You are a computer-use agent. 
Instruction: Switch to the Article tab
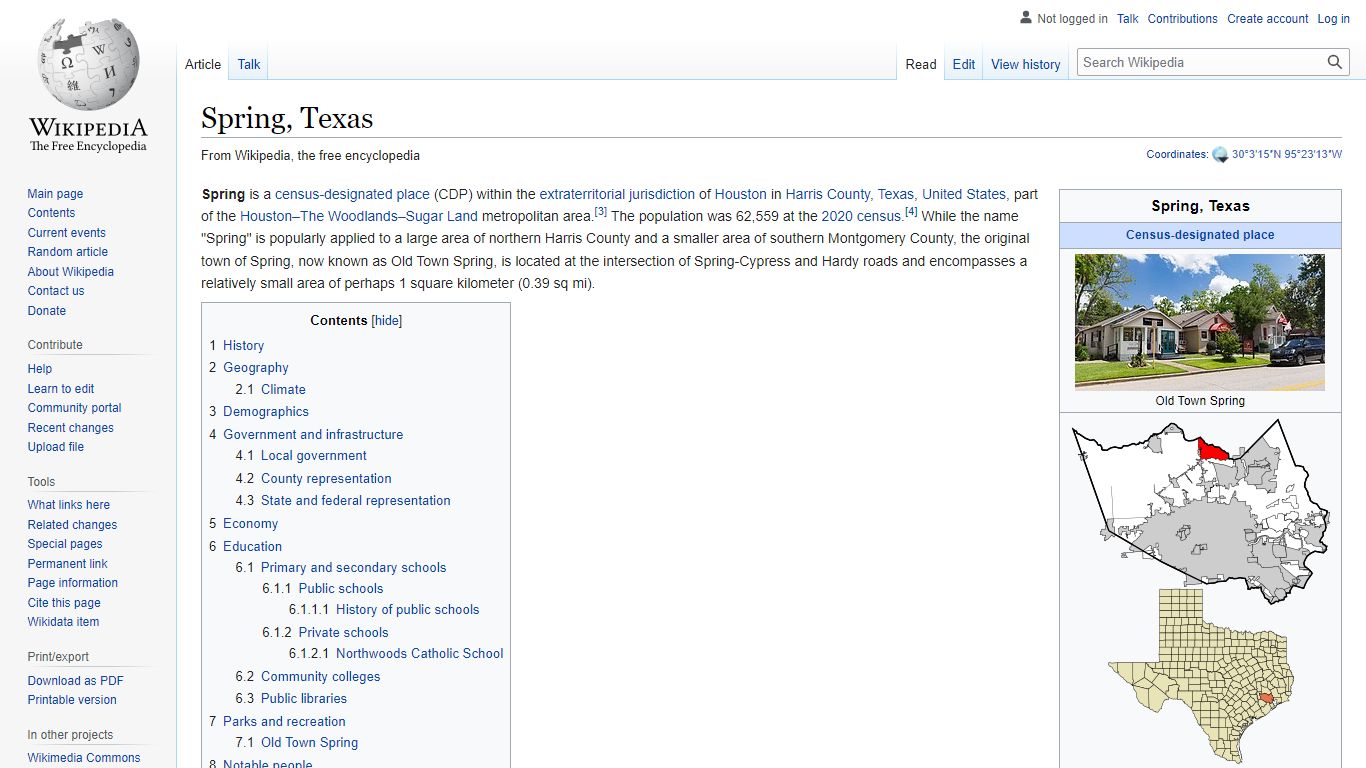pos(203,64)
